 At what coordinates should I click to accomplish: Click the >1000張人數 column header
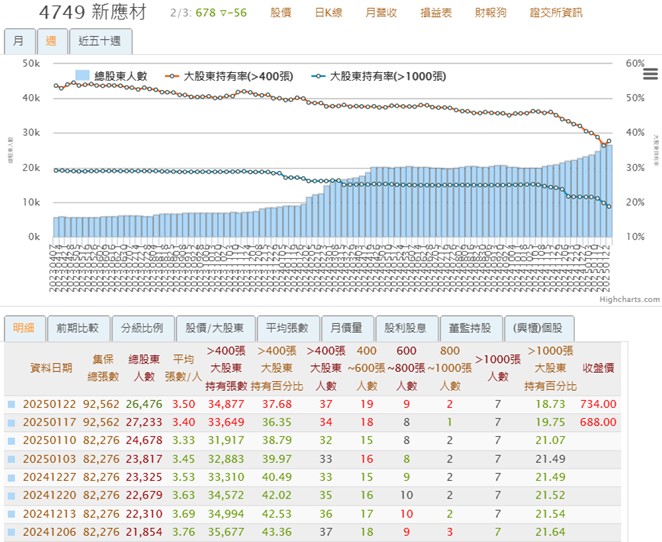[x=498, y=368]
